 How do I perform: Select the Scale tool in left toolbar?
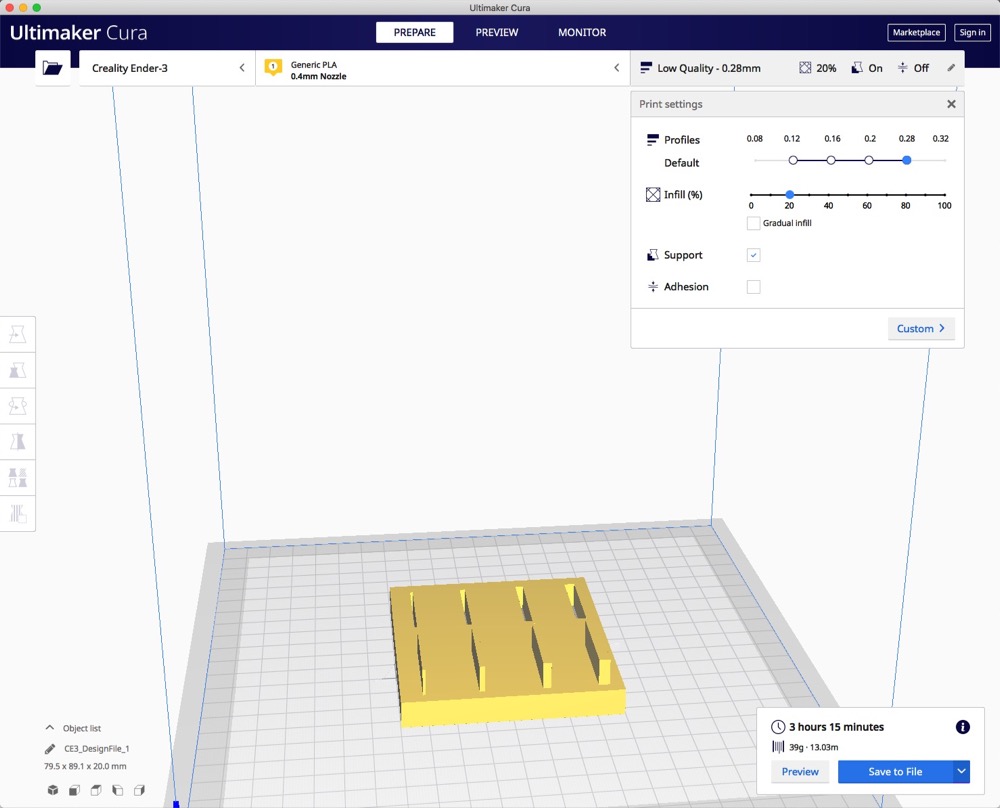18,370
